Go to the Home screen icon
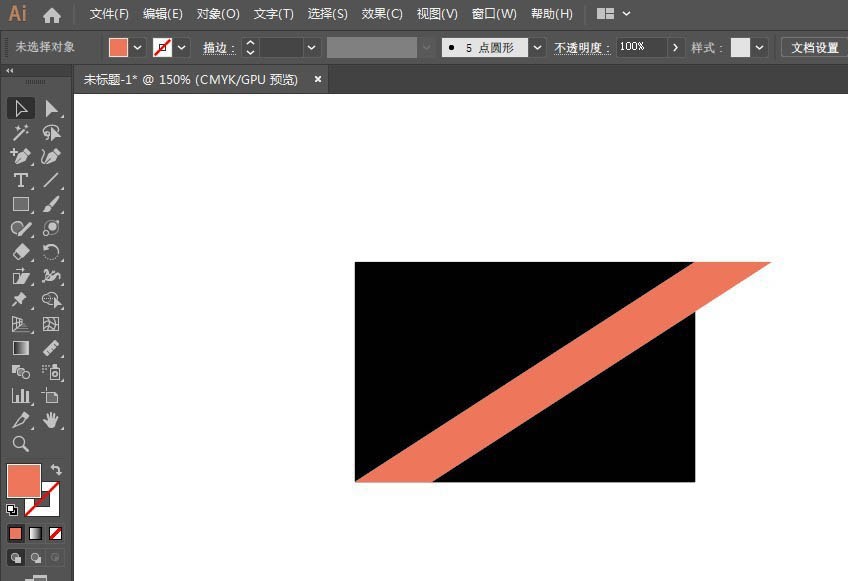 coord(52,15)
